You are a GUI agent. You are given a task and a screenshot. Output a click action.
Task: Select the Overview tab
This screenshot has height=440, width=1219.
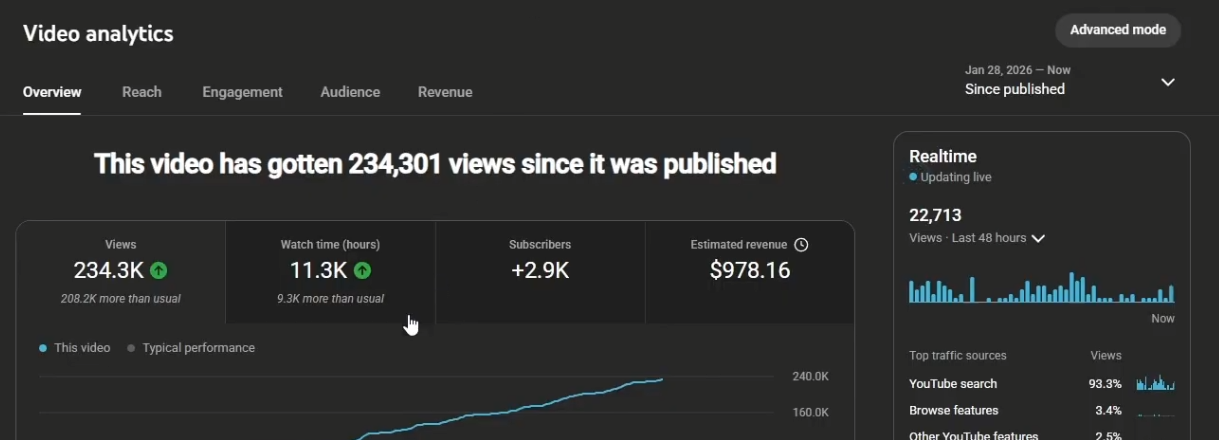click(x=52, y=92)
